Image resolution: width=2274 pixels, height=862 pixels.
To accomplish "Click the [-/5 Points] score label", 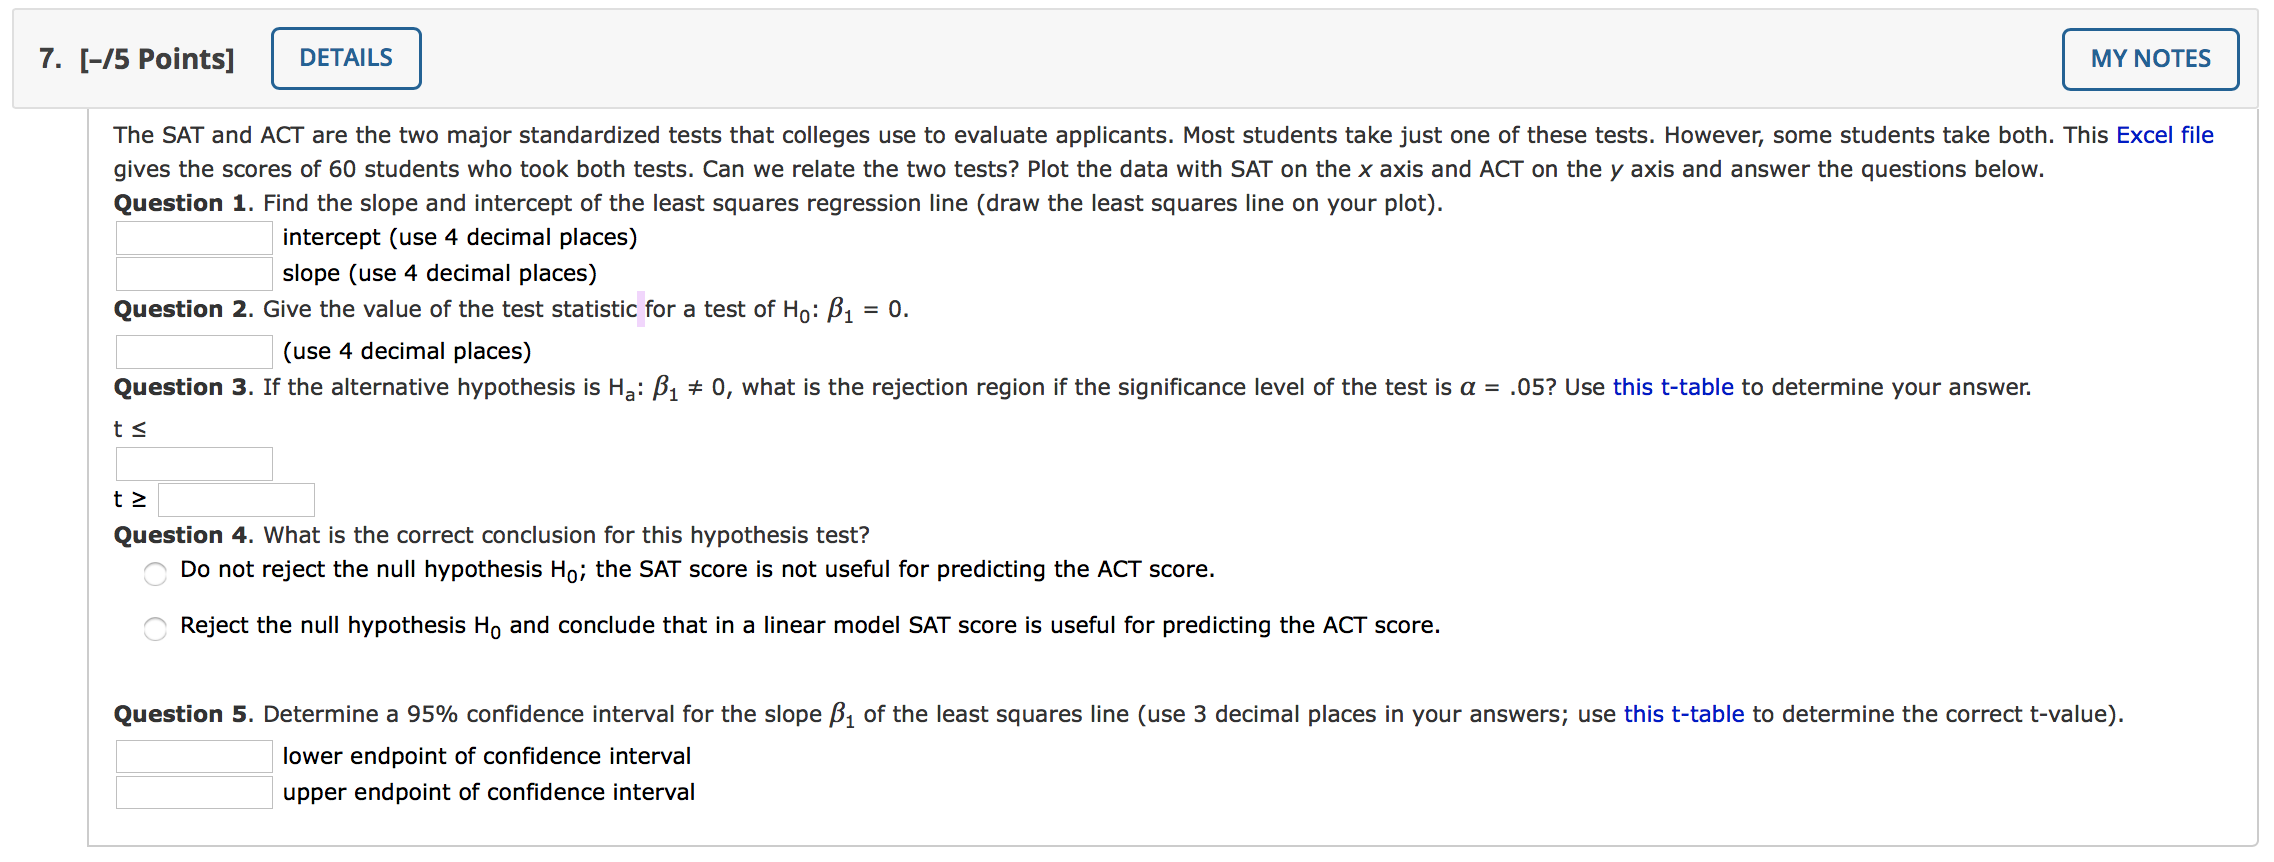I will click(x=159, y=57).
